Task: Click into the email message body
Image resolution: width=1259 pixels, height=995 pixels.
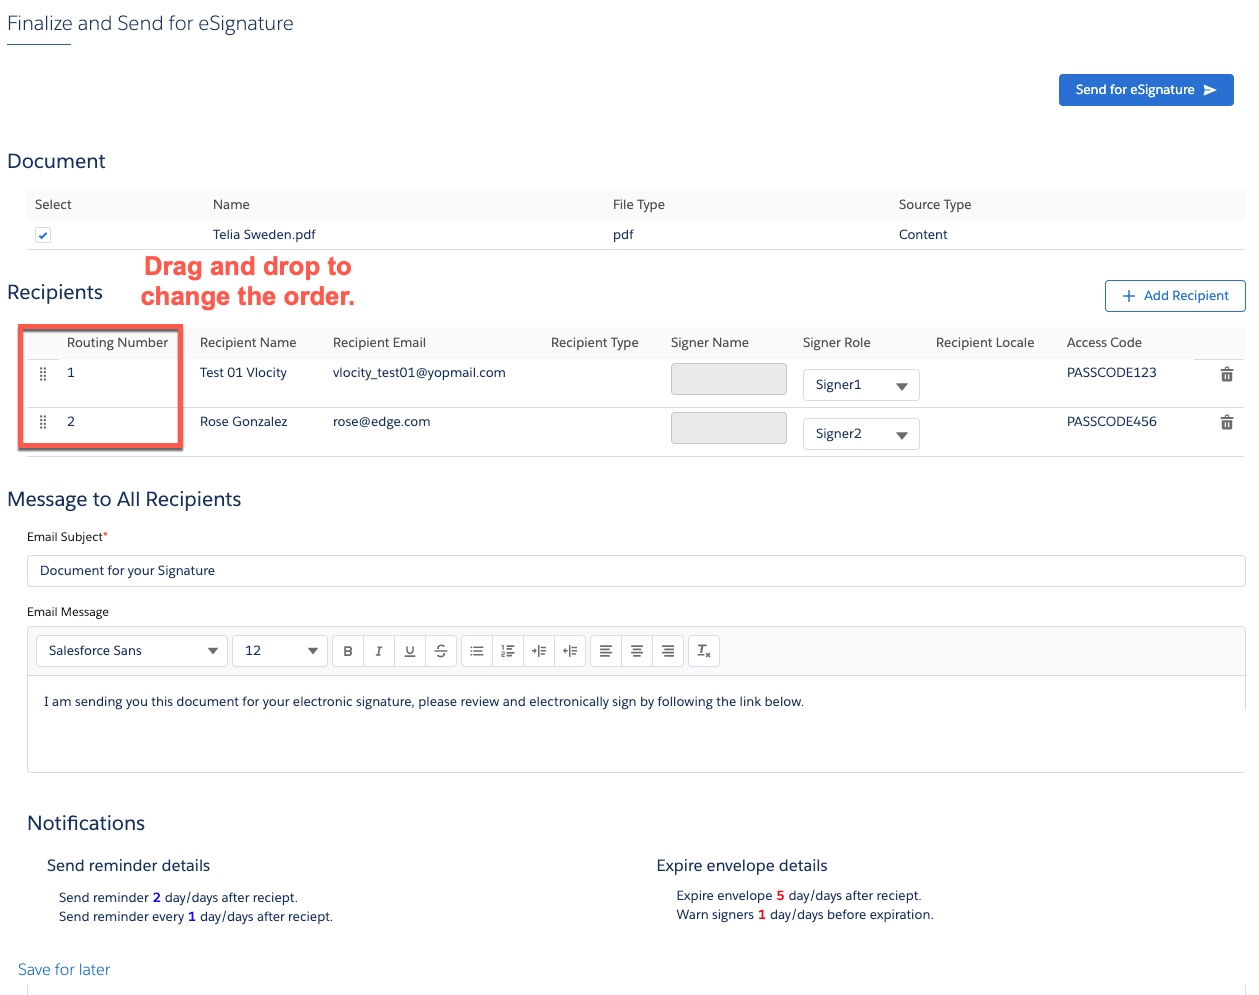Action: click(636, 724)
